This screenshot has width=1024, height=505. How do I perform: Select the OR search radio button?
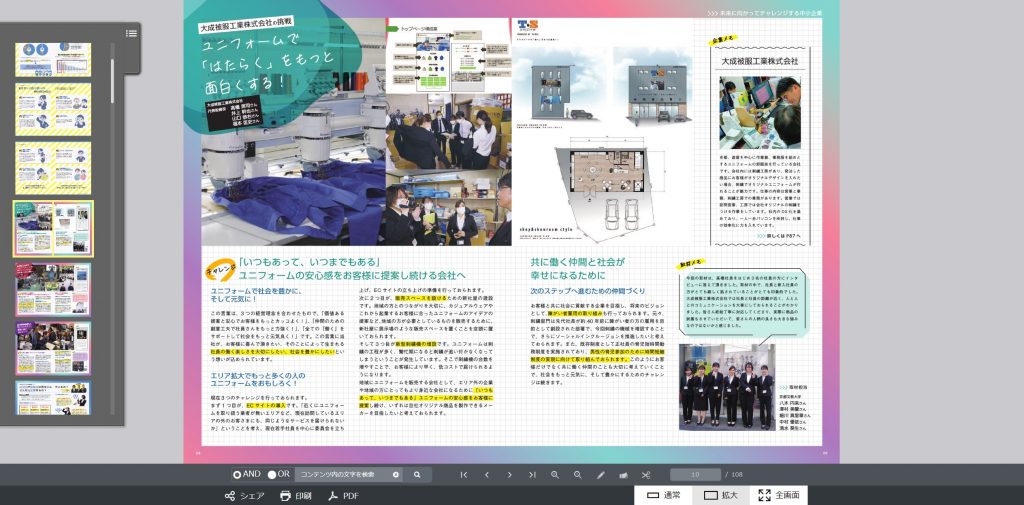point(272,474)
